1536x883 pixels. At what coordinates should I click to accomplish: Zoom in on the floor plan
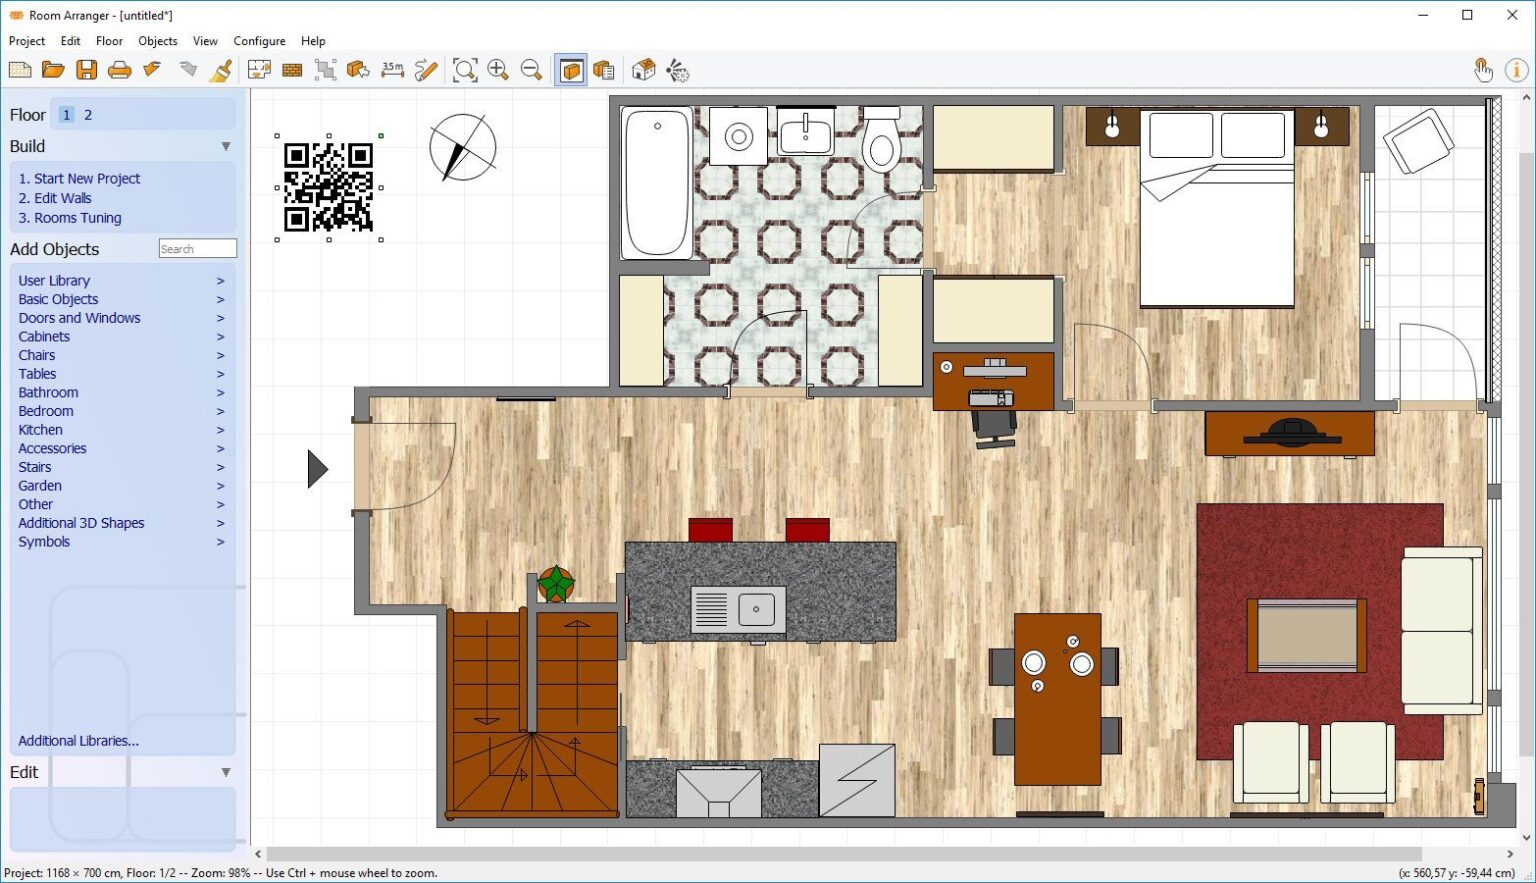[x=499, y=70]
